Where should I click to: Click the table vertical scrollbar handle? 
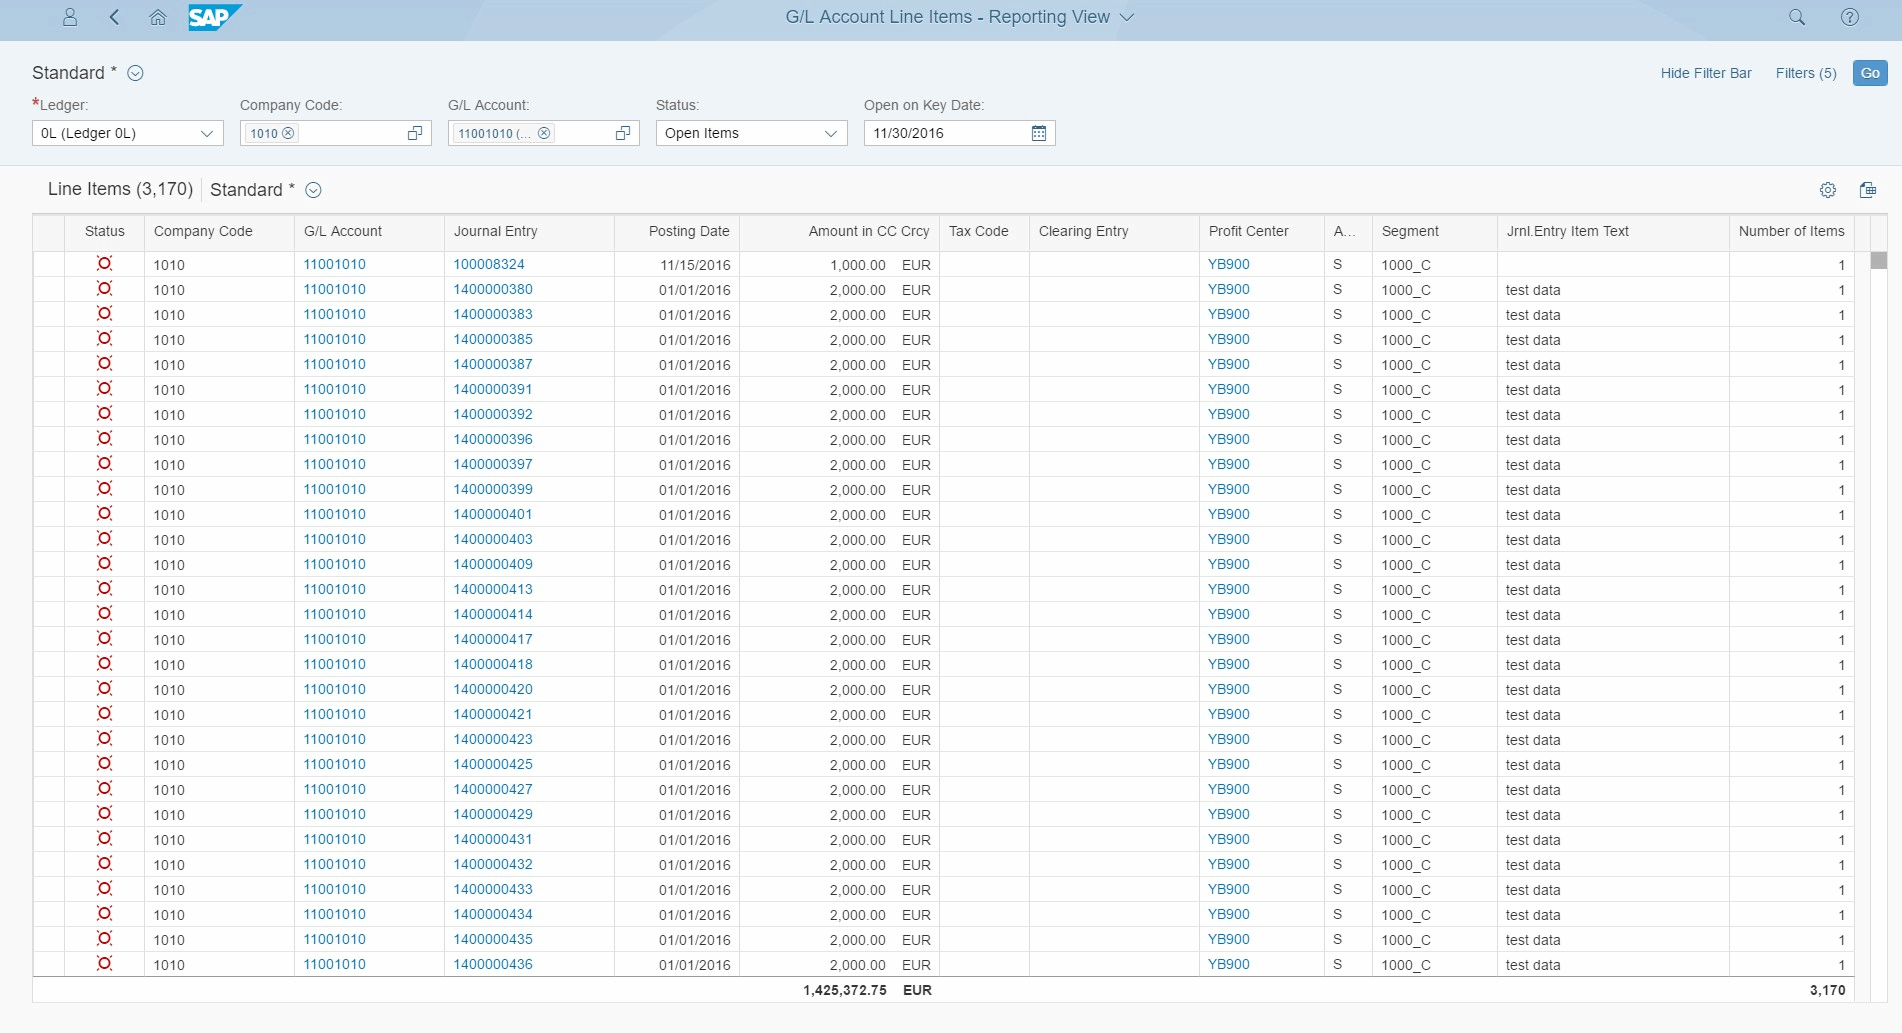tap(1878, 260)
